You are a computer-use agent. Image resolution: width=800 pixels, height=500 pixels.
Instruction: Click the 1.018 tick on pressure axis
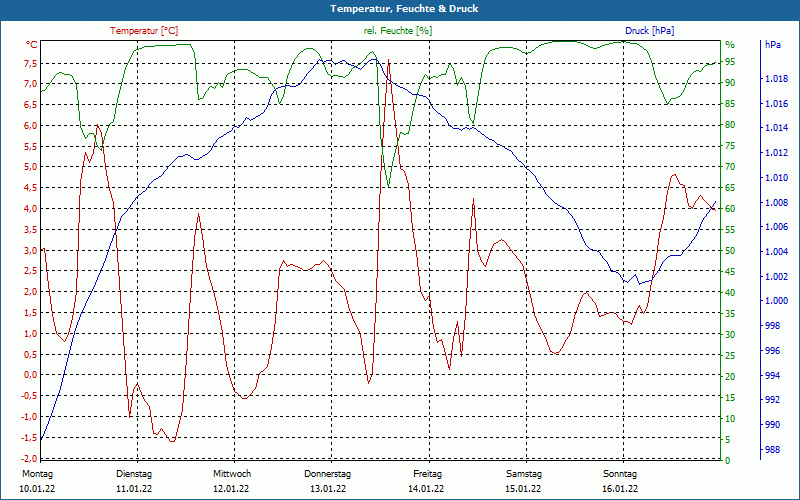pyautogui.click(x=775, y=79)
